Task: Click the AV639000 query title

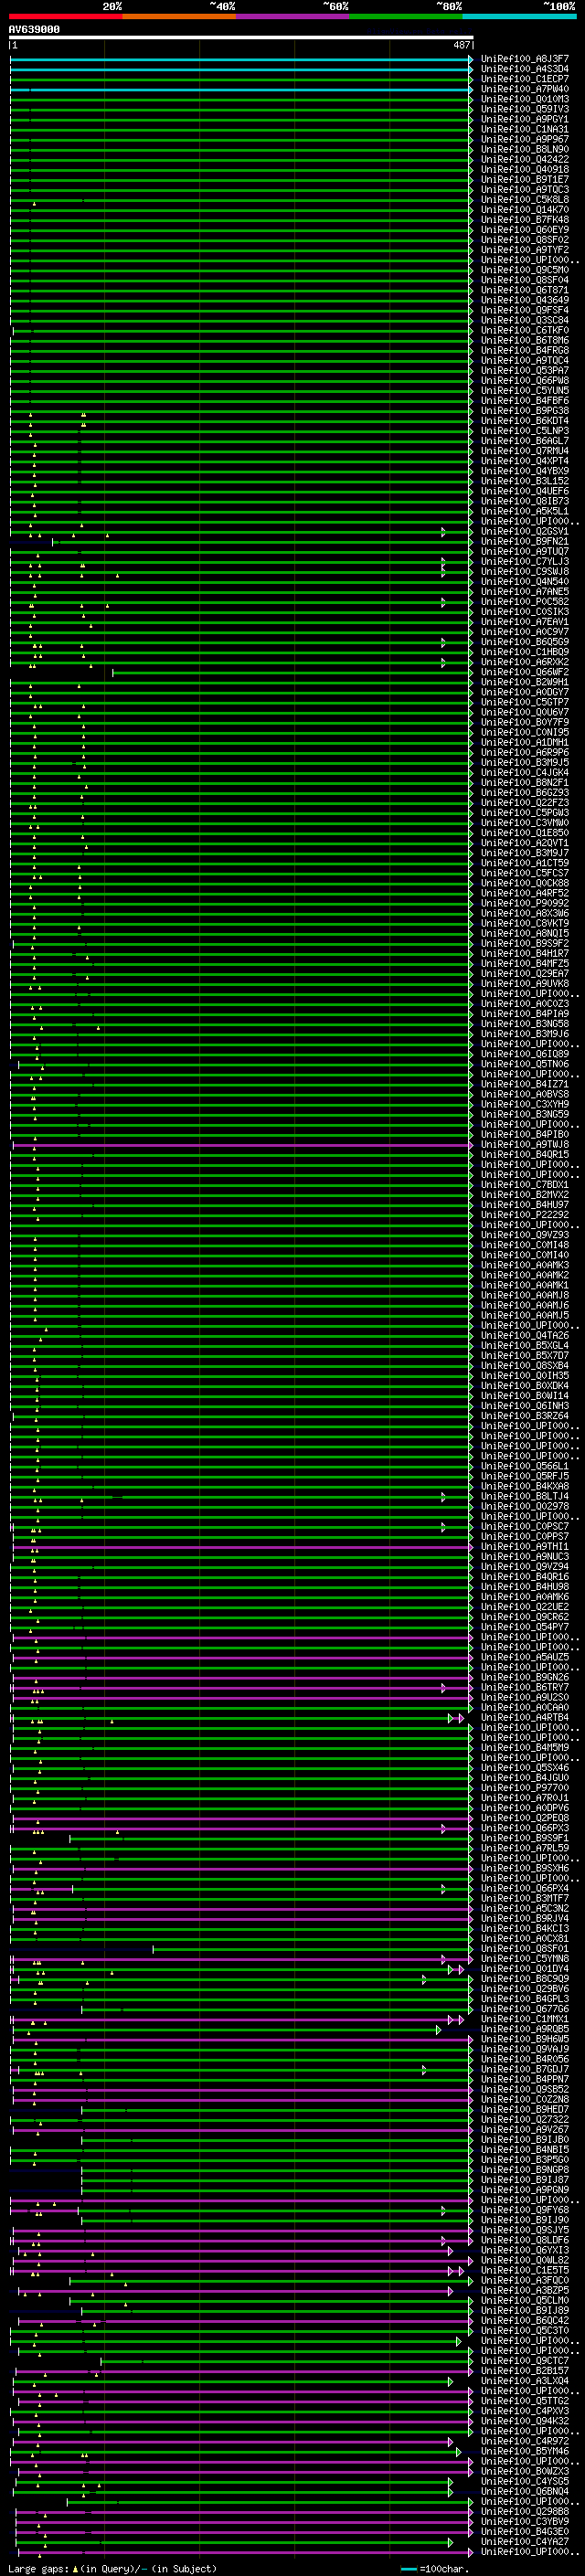Action: (34, 30)
